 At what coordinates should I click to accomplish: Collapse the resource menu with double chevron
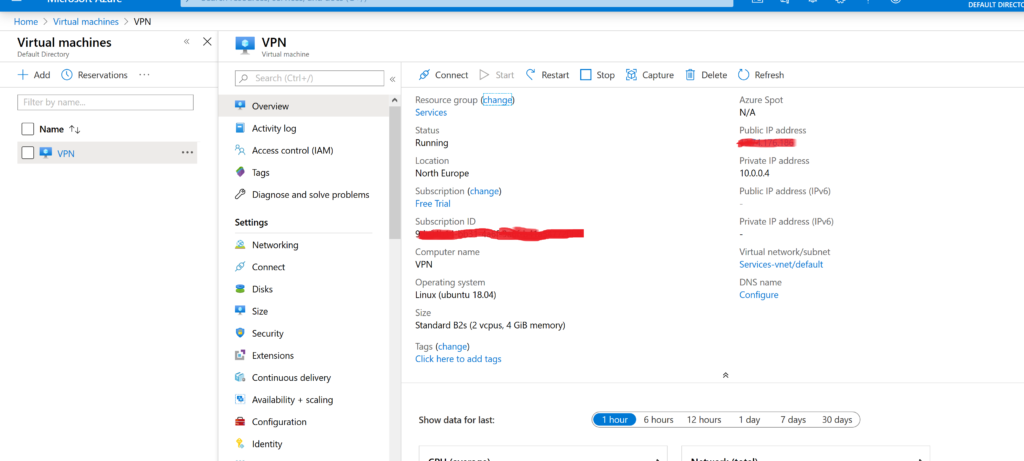click(x=393, y=78)
